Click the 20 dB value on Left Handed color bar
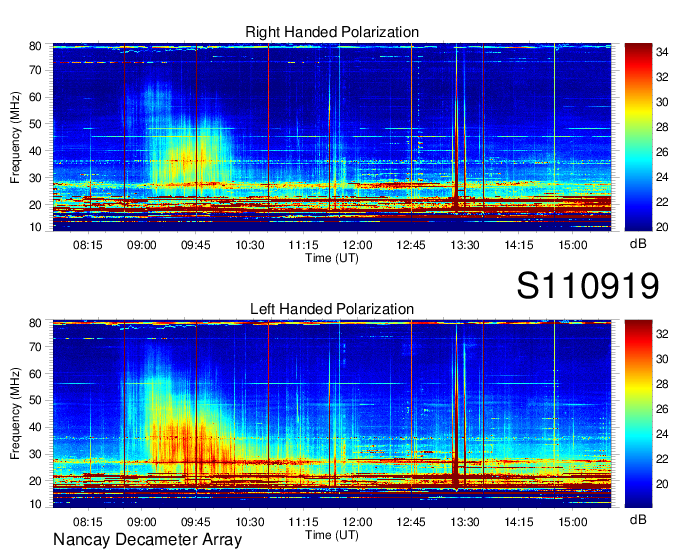The image size is (680, 552). pos(662,484)
